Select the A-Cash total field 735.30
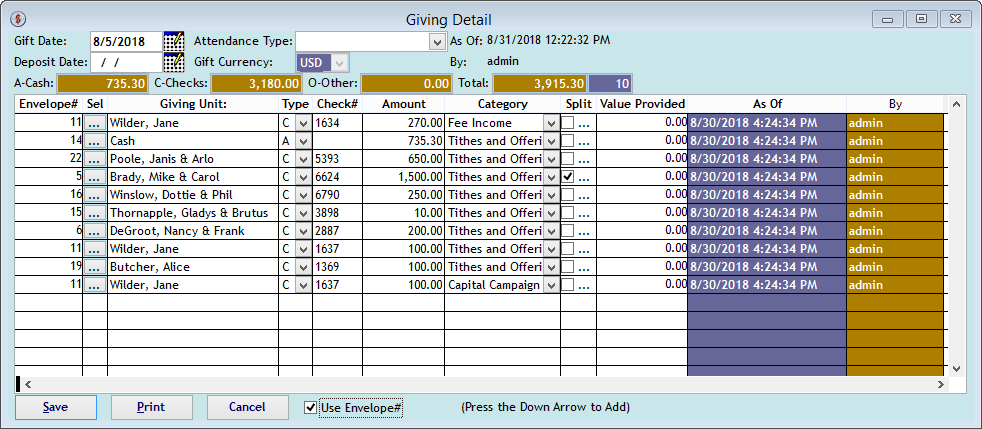Screen dimensions: 982x429 (103, 83)
